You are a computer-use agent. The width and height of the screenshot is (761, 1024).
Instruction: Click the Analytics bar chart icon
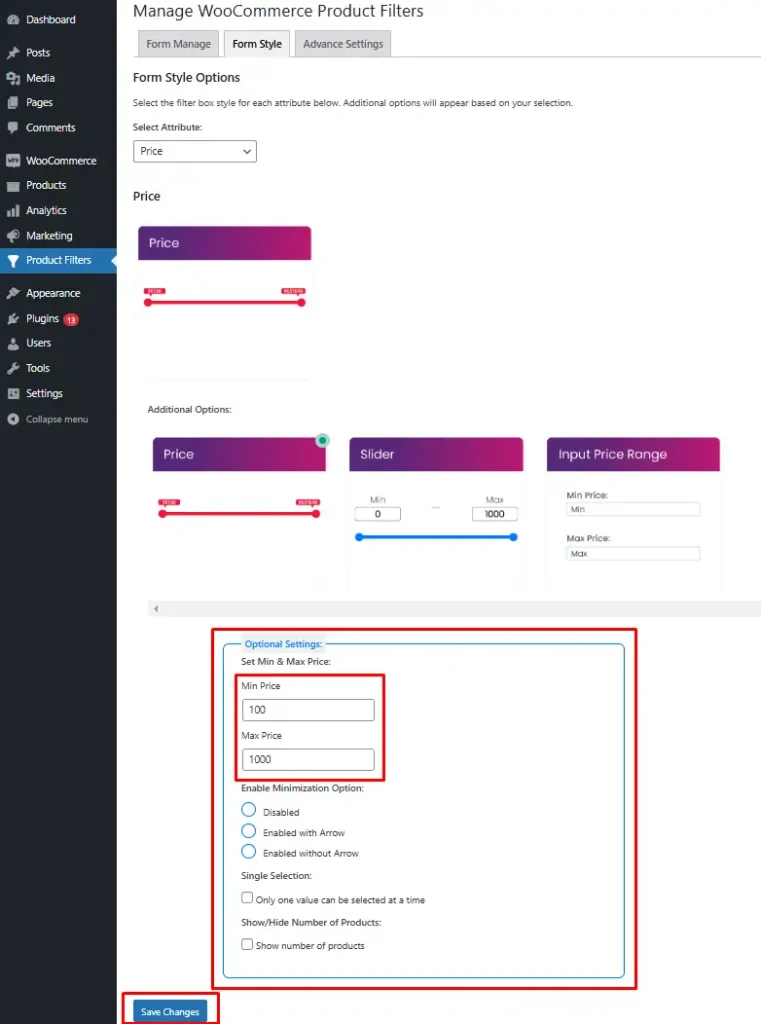[x=13, y=211]
